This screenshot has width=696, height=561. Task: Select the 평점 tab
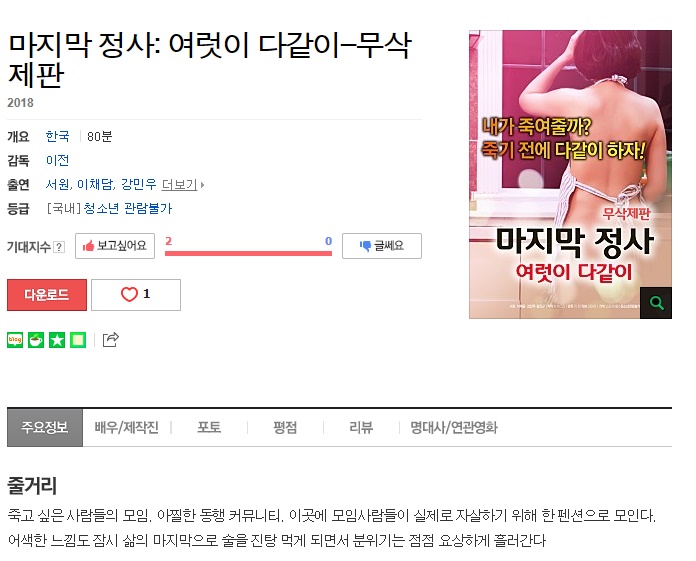click(285, 427)
